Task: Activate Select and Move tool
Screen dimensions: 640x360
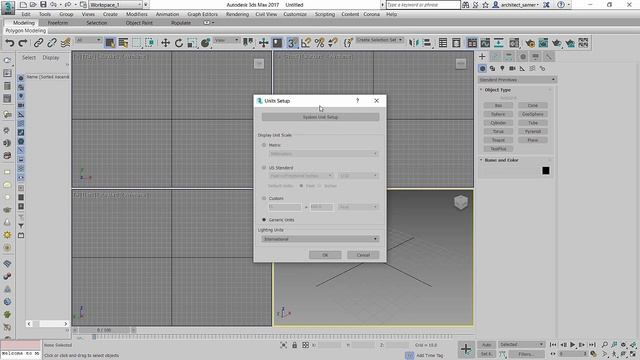Action: 165,42
